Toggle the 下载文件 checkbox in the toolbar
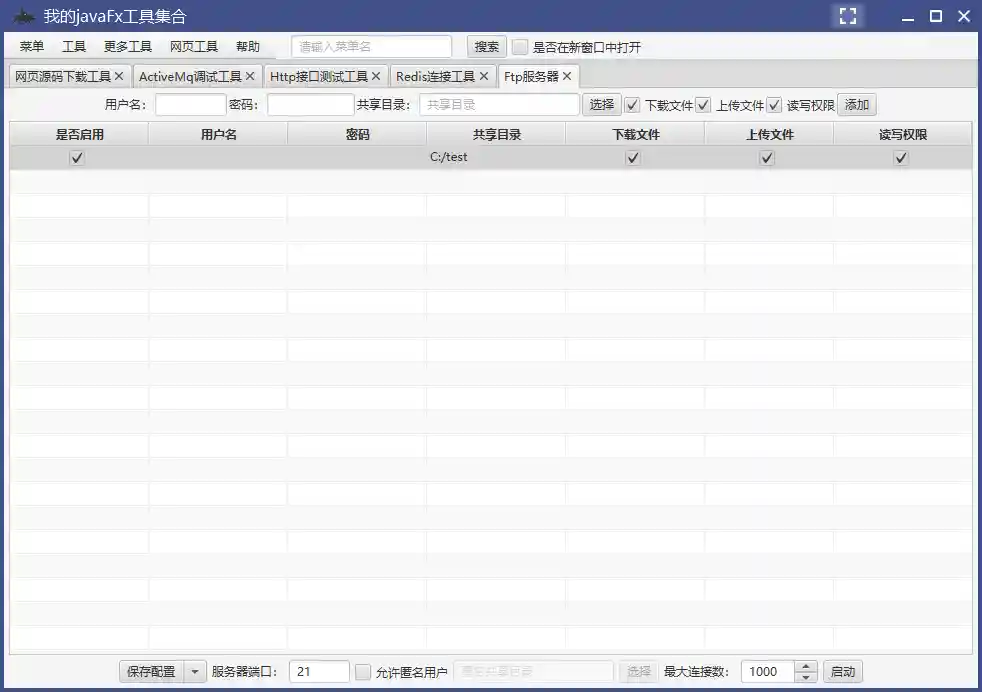Screen dimensions: 982x692 (633, 104)
